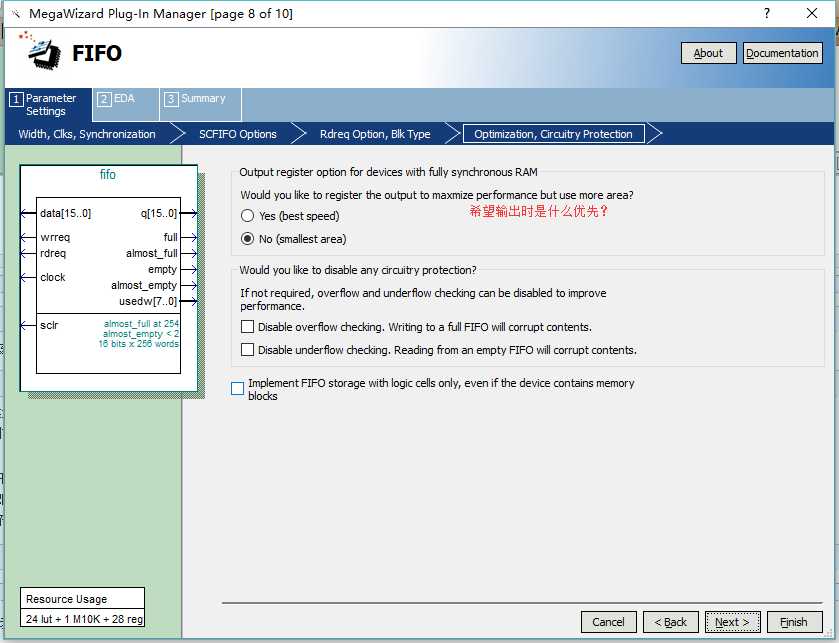The height and width of the screenshot is (643, 839).
Task: Click the 24 lut + 1 M10K + 28 reg value
Action: tap(84, 619)
